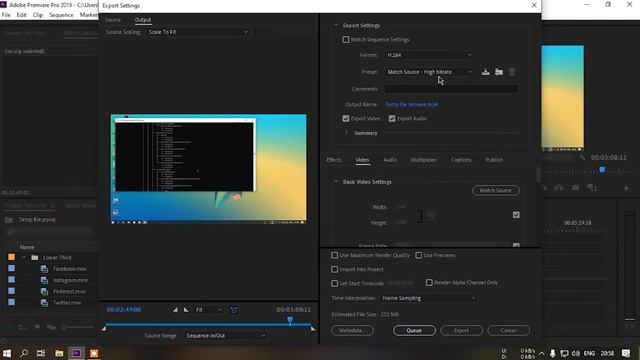The height and width of the screenshot is (360, 640).
Task: Open the orange app on the taskbar
Action: 94,353
